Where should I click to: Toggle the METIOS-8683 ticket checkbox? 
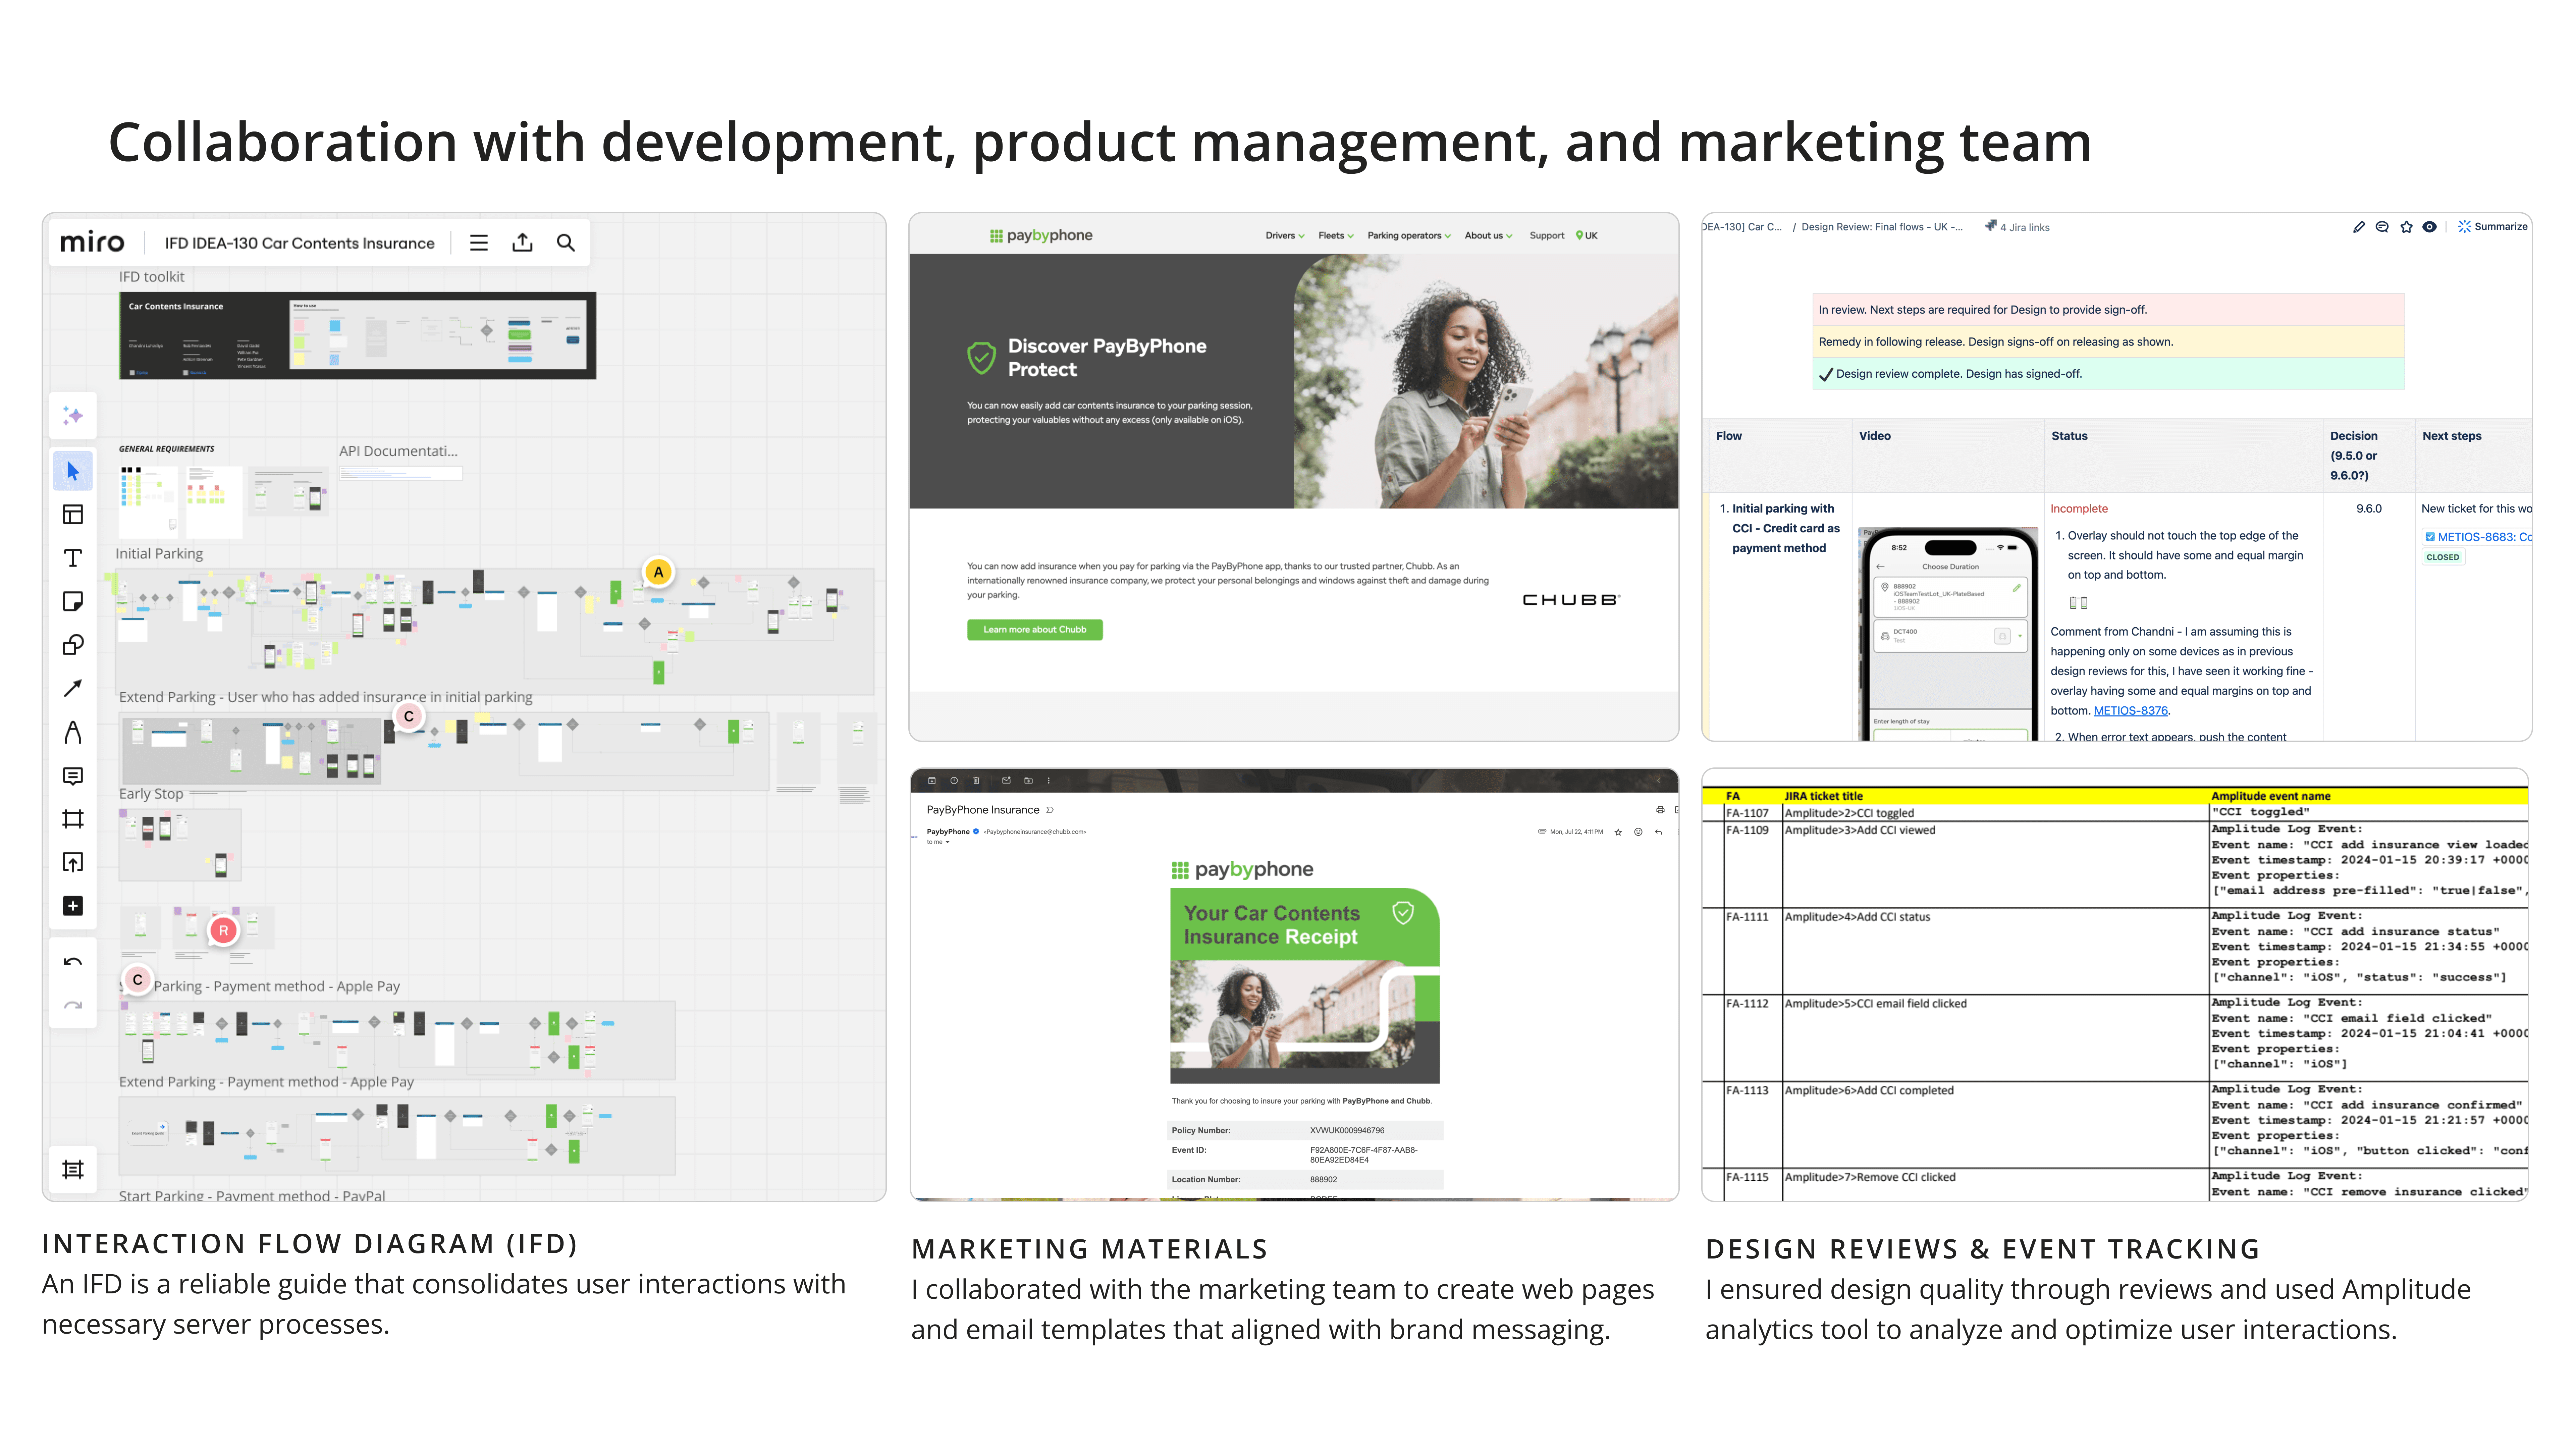tap(2430, 537)
